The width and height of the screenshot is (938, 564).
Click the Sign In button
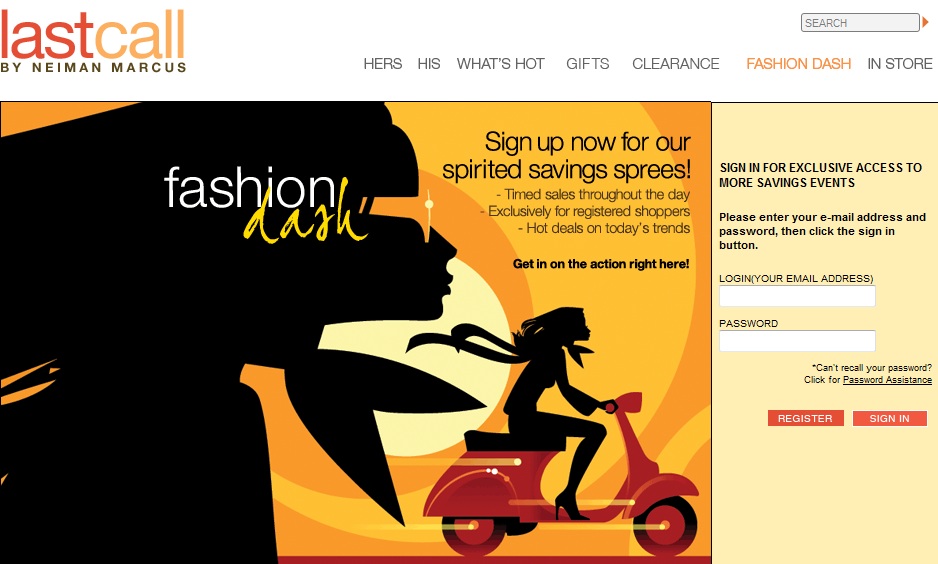coord(890,418)
